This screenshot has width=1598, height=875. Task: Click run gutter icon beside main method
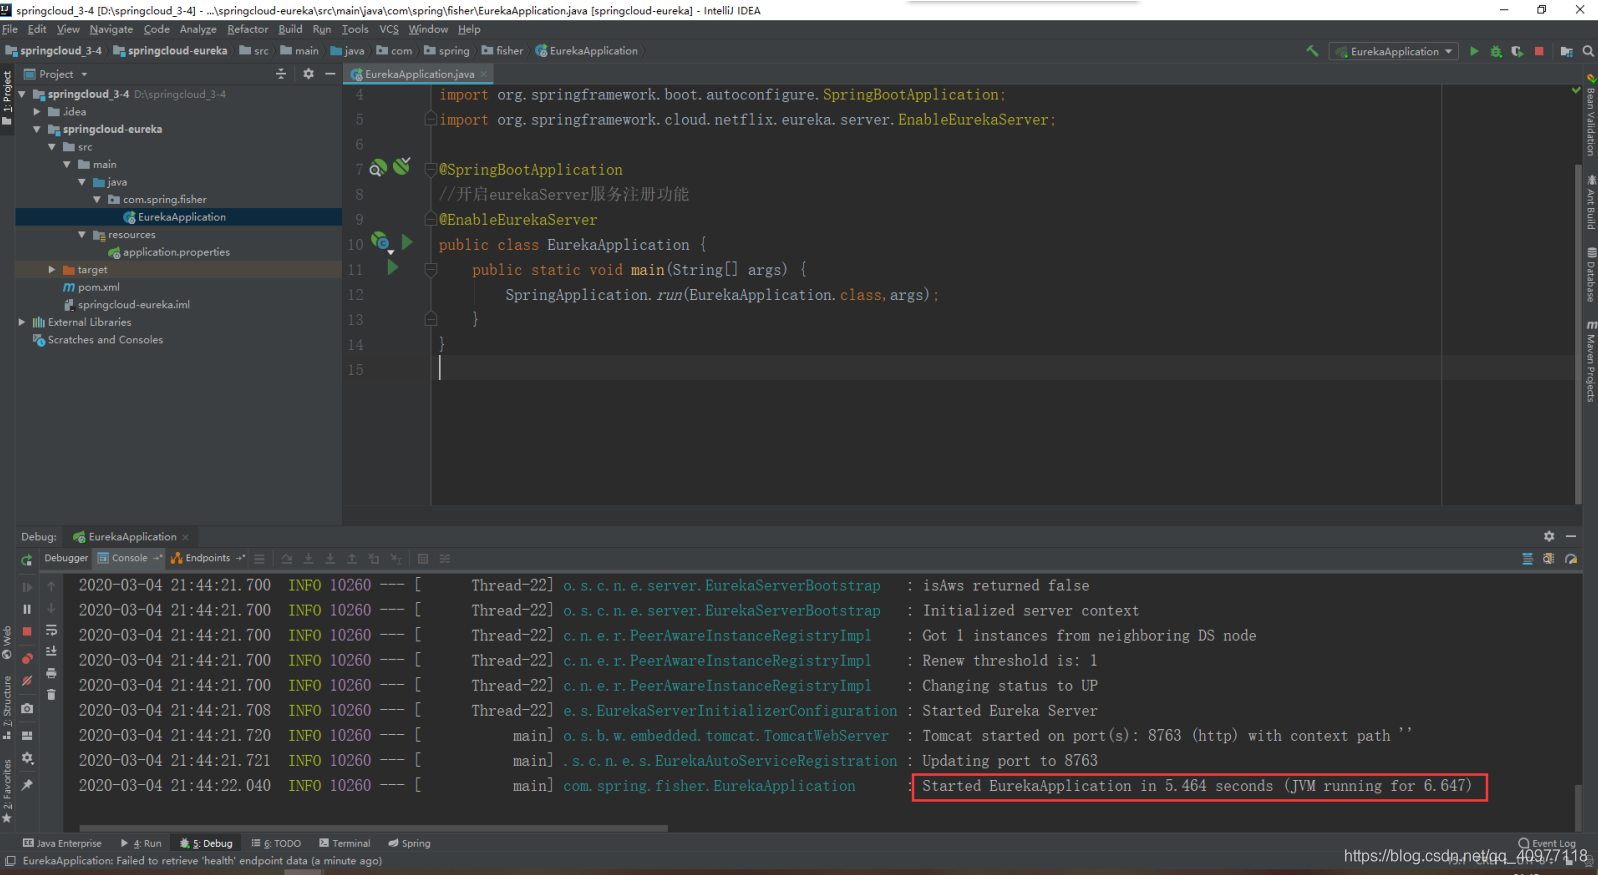click(392, 268)
